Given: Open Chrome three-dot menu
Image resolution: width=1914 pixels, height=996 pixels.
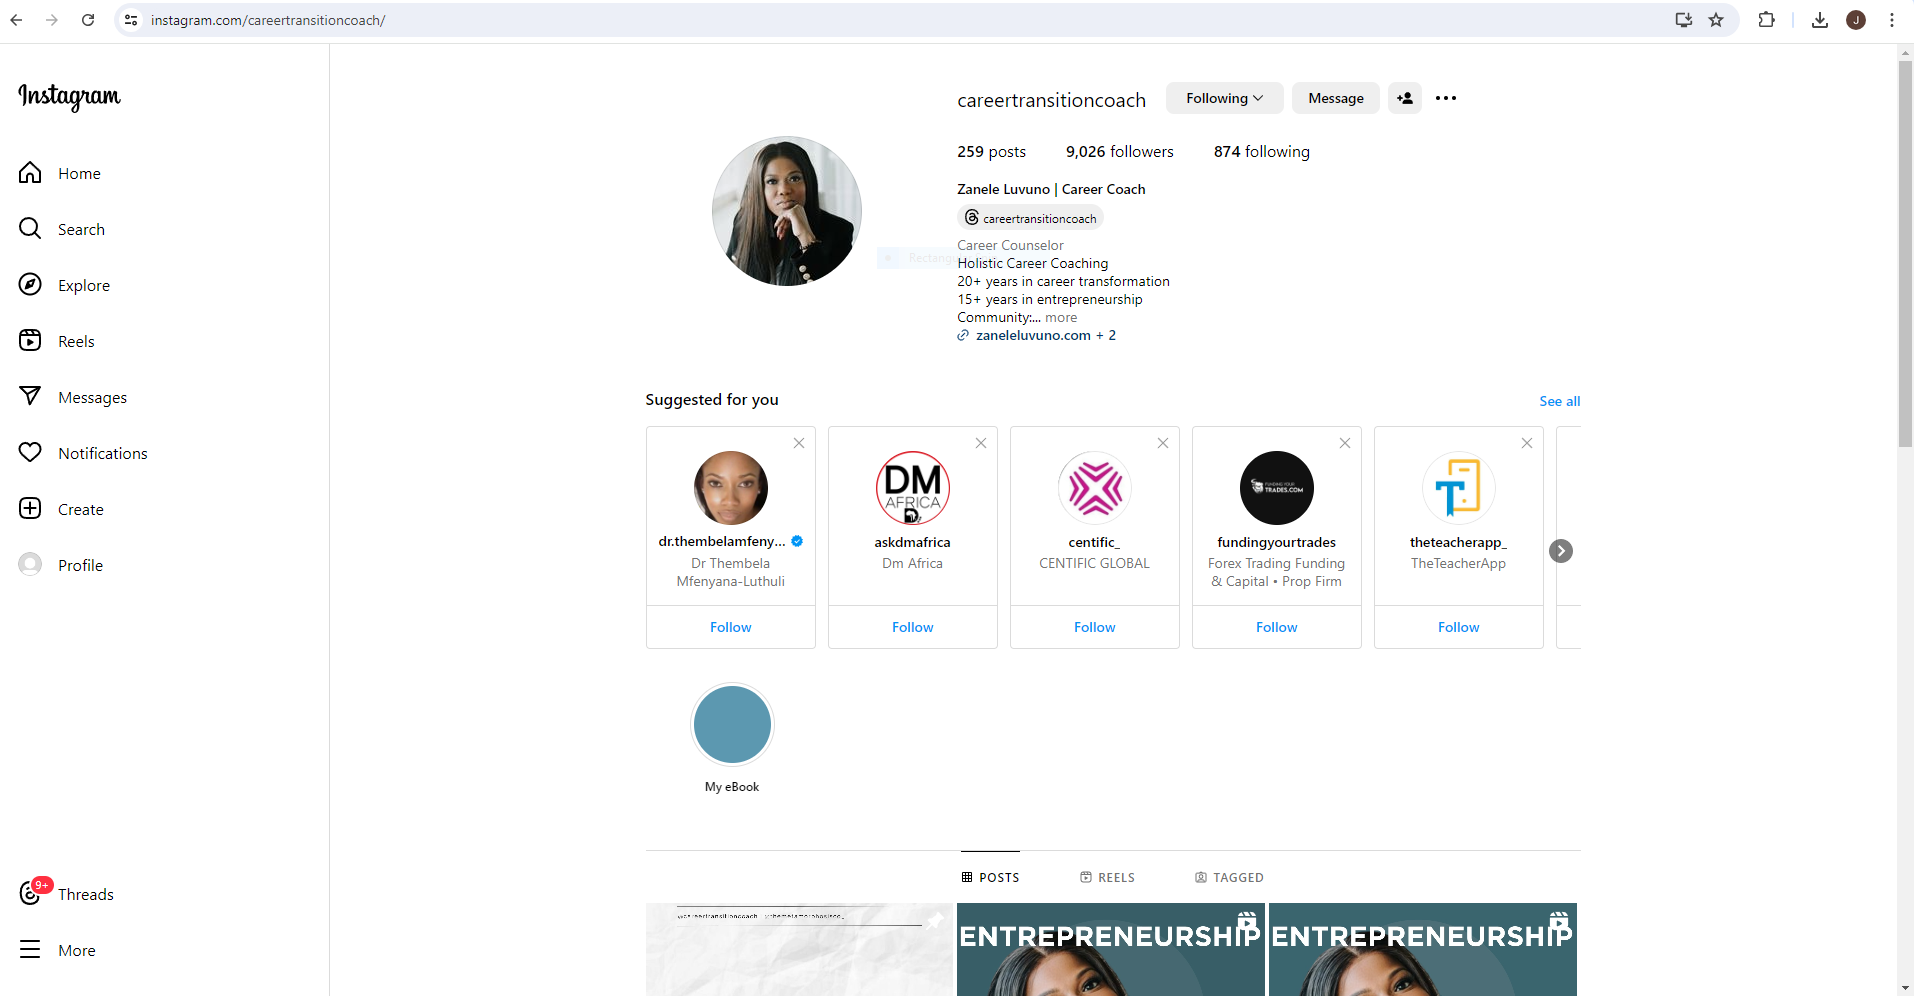Looking at the screenshot, I should [x=1892, y=20].
